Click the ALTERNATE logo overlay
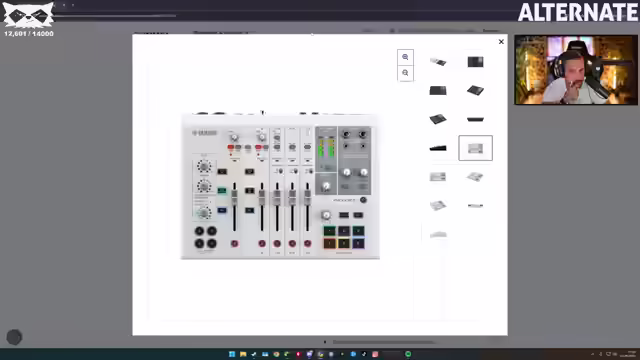This screenshot has height=360, width=640. click(x=578, y=13)
